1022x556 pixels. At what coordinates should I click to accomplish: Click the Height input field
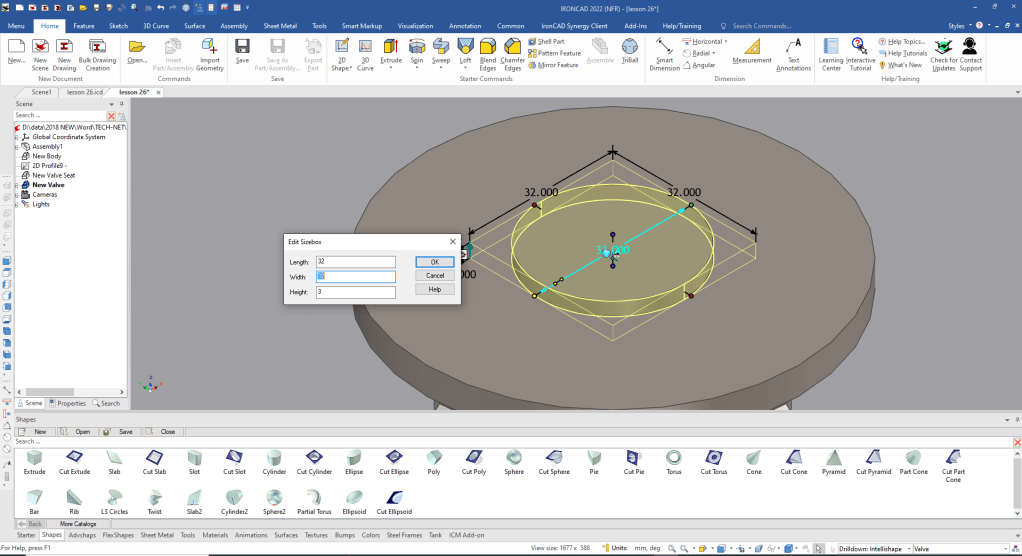(x=355, y=292)
